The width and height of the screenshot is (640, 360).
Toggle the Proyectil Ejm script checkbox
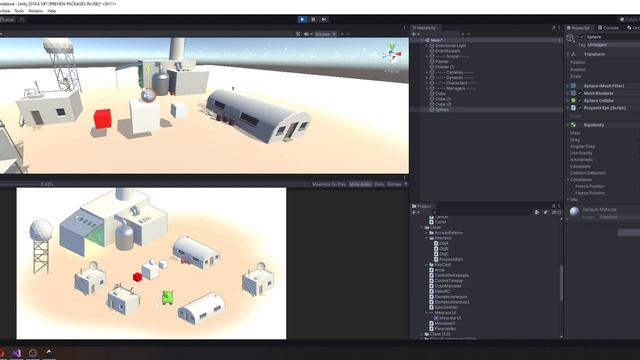580,108
